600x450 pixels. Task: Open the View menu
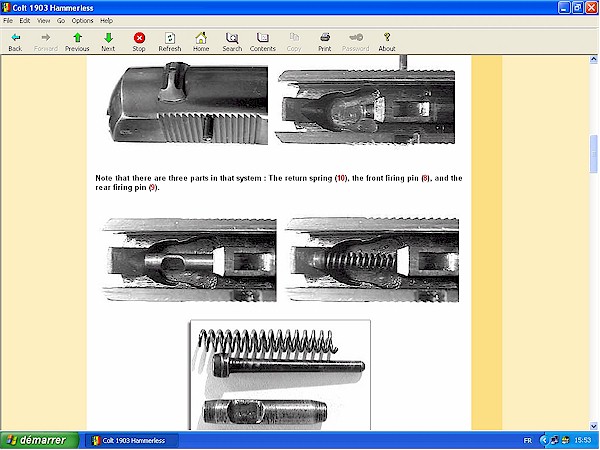coord(43,21)
